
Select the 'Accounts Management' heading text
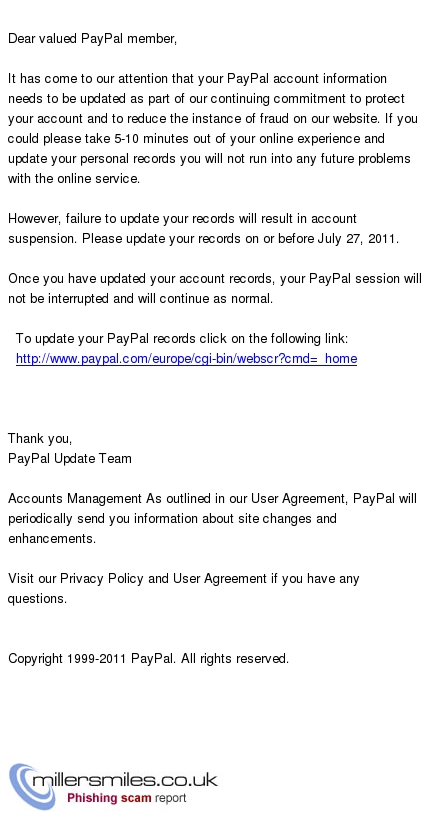tap(75, 499)
